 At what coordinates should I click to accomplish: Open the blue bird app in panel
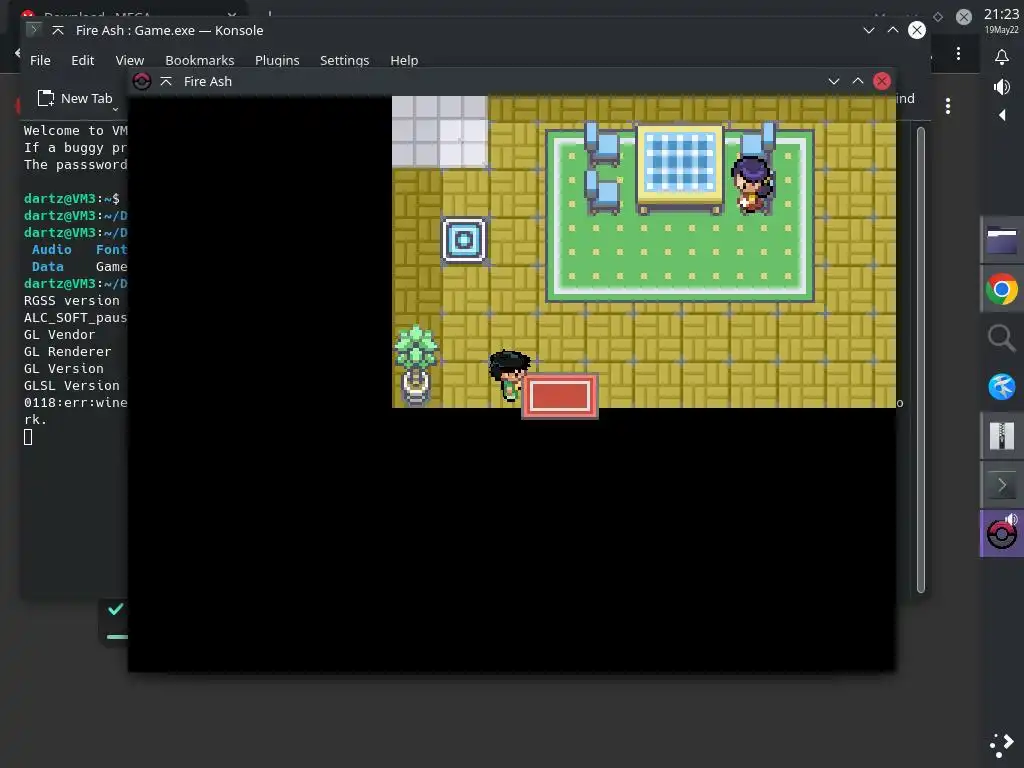tap(1002, 387)
